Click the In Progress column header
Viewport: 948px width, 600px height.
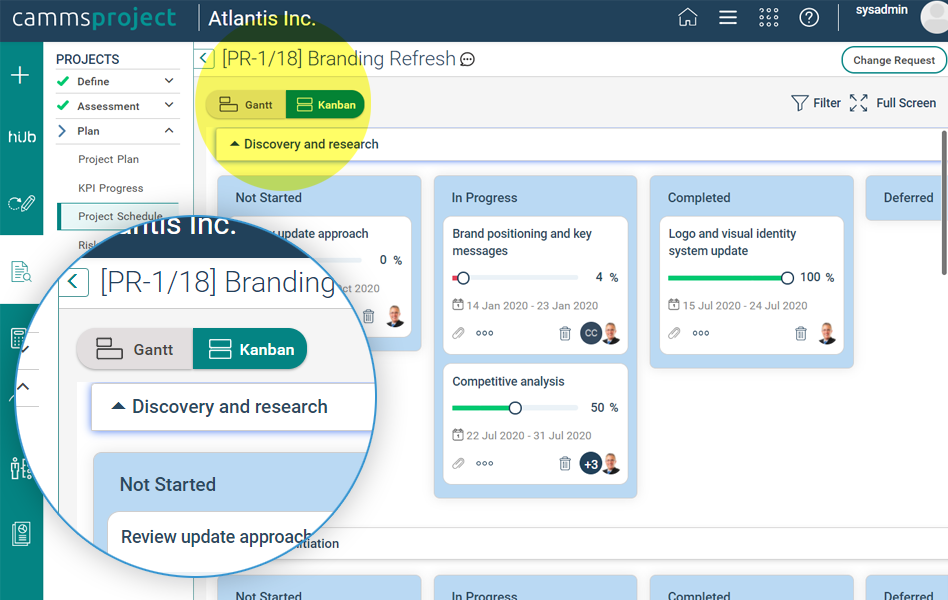point(484,198)
